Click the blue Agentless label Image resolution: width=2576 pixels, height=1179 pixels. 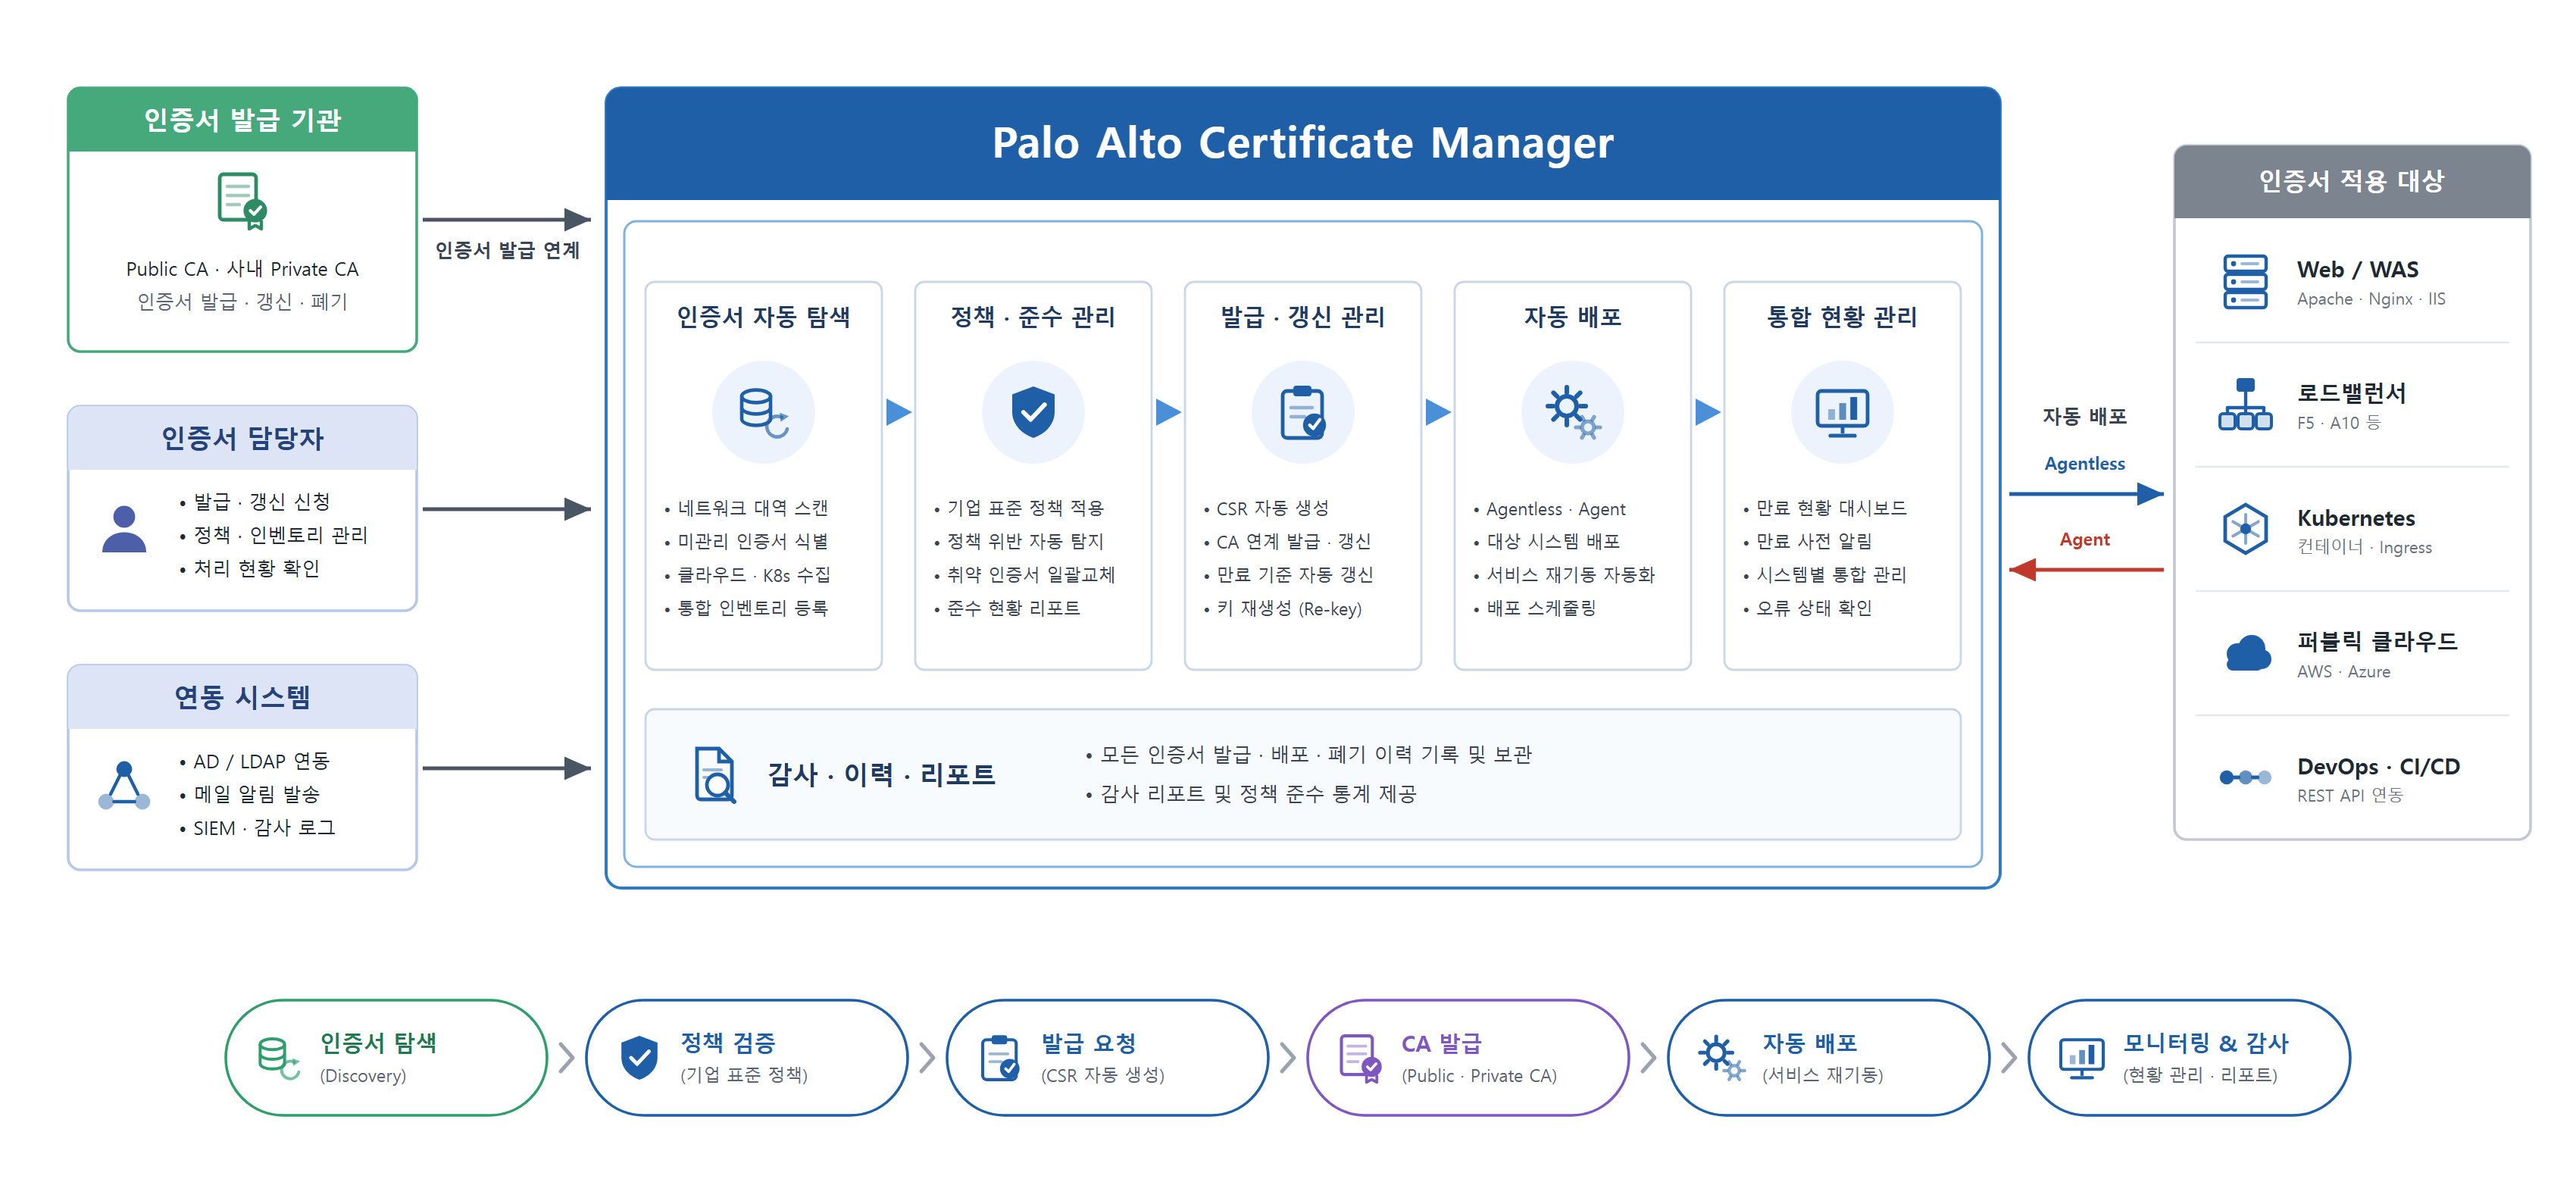pos(2084,464)
